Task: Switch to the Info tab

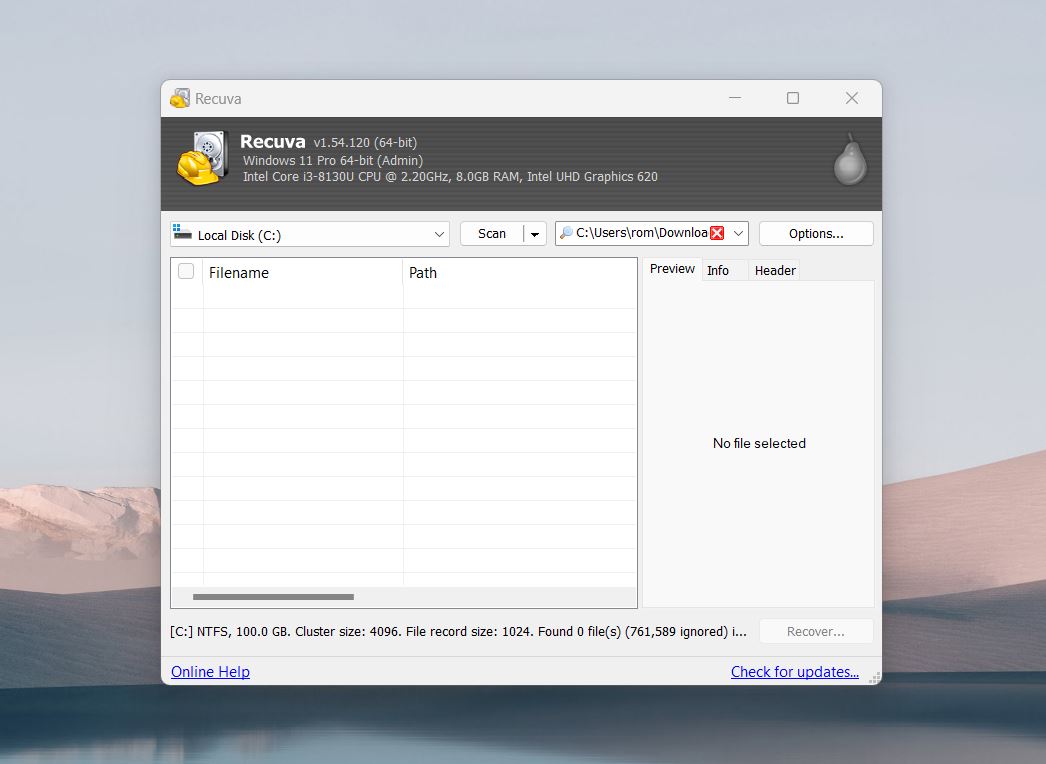Action: (x=718, y=270)
